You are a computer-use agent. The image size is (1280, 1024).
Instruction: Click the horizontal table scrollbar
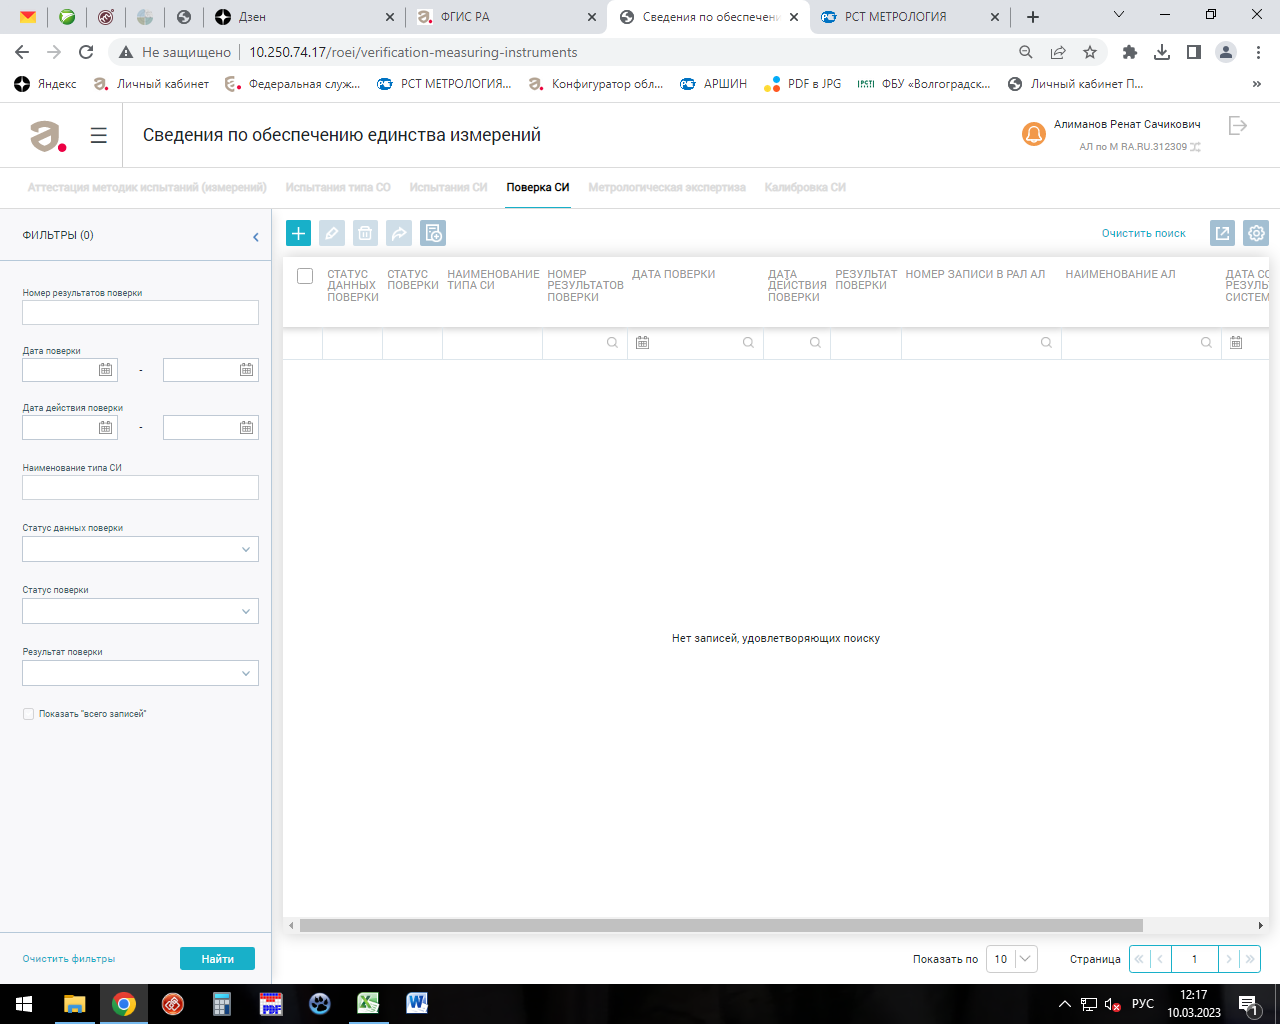(720, 925)
